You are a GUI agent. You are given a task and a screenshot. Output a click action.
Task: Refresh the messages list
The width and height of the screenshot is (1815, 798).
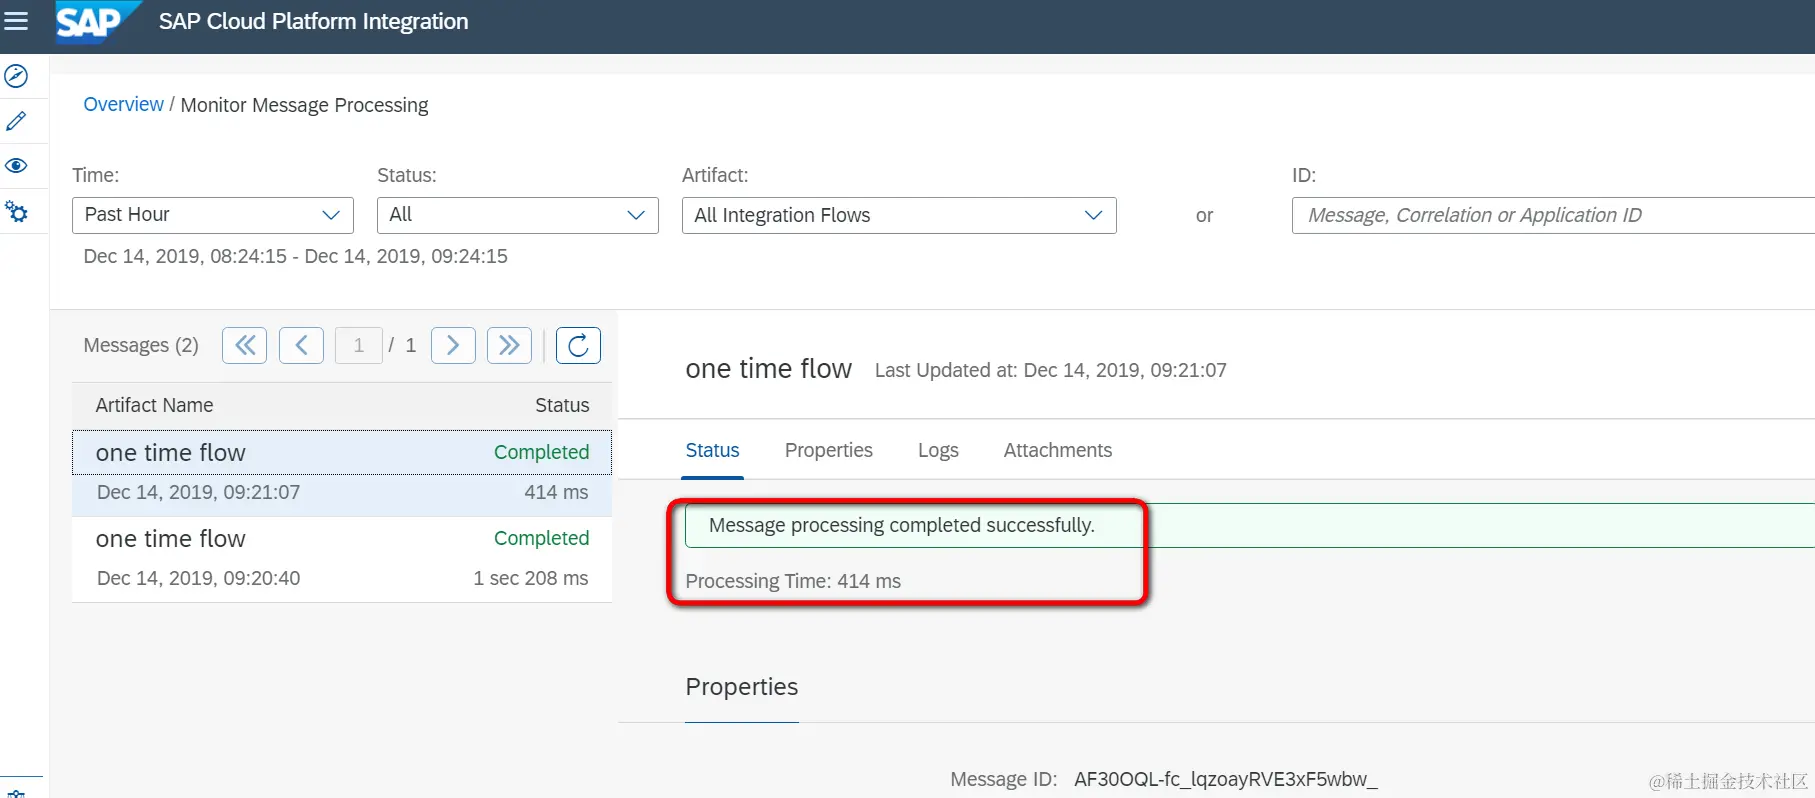[x=578, y=345]
